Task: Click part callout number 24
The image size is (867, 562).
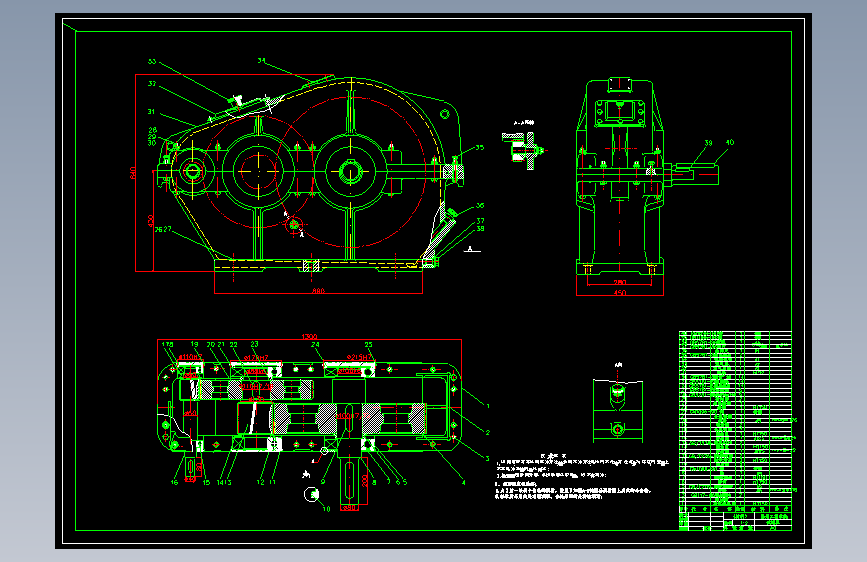Action: point(315,344)
